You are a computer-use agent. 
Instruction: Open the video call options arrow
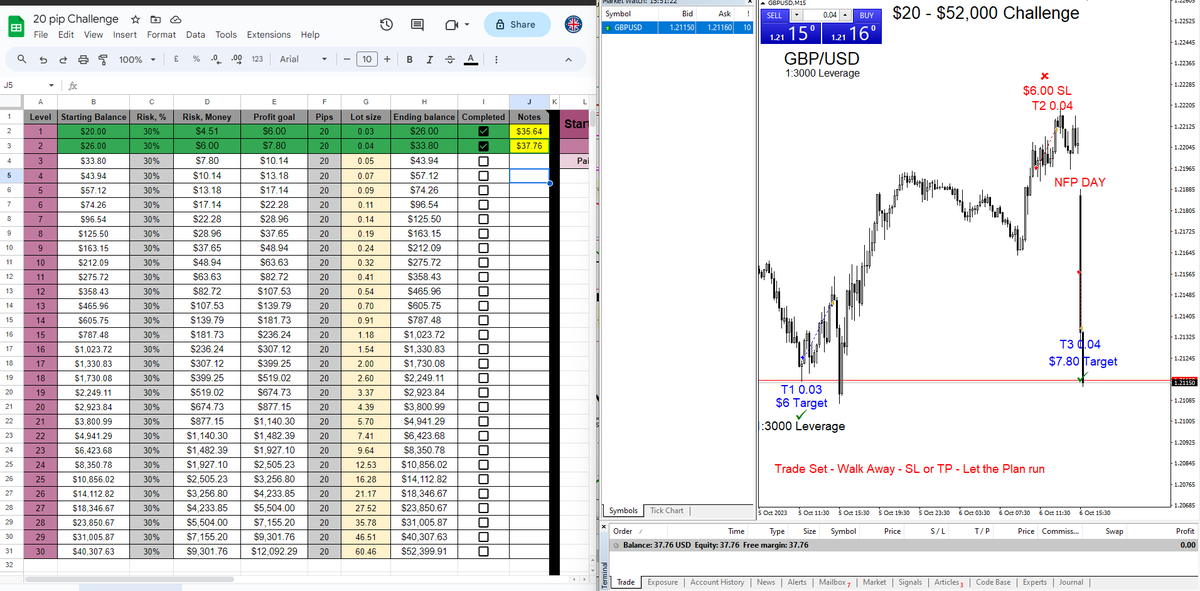467,25
